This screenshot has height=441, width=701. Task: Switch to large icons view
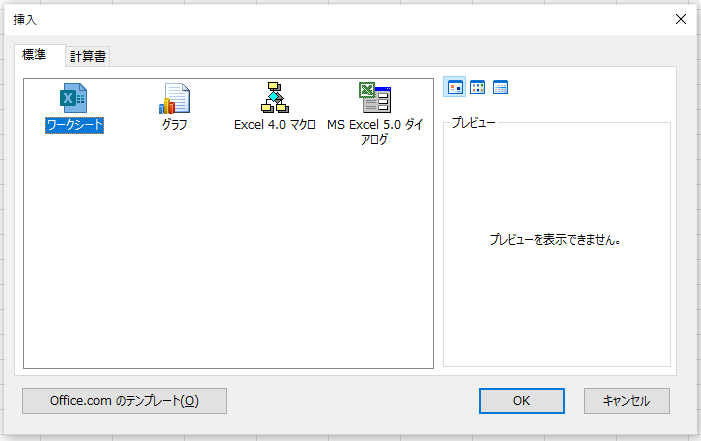click(455, 87)
